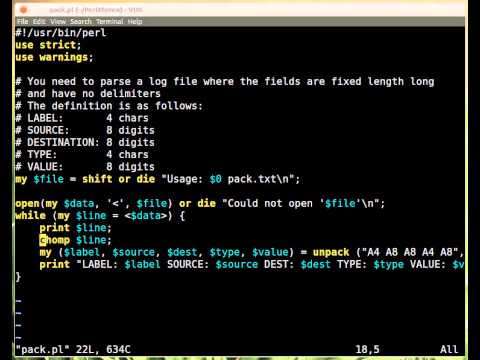480x360 pixels.
Task: Click the 'chomp $line;' statement
Action: click(x=75, y=240)
